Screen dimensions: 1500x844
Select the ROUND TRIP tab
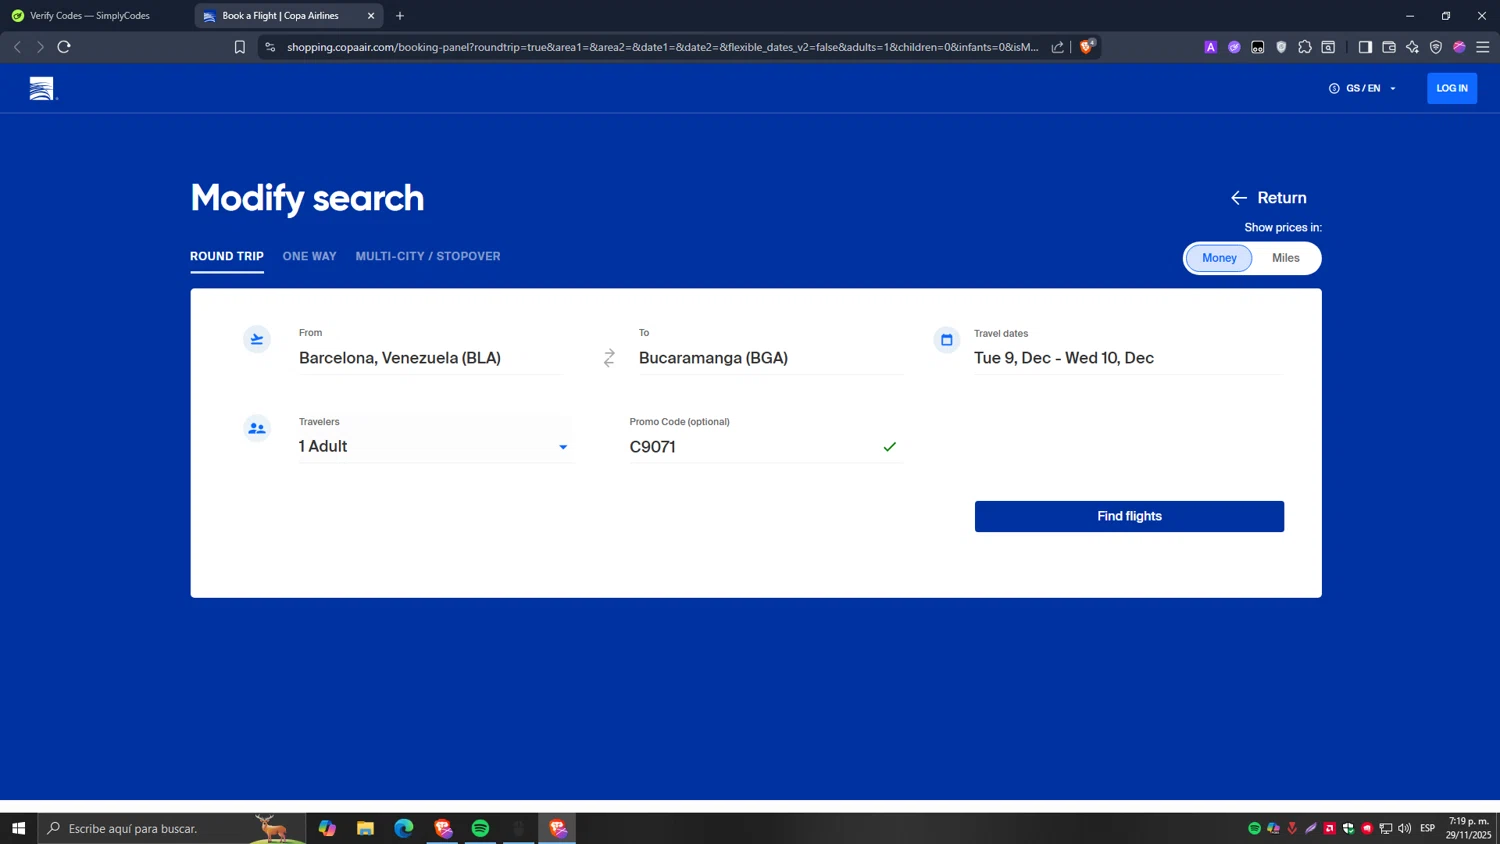227,257
